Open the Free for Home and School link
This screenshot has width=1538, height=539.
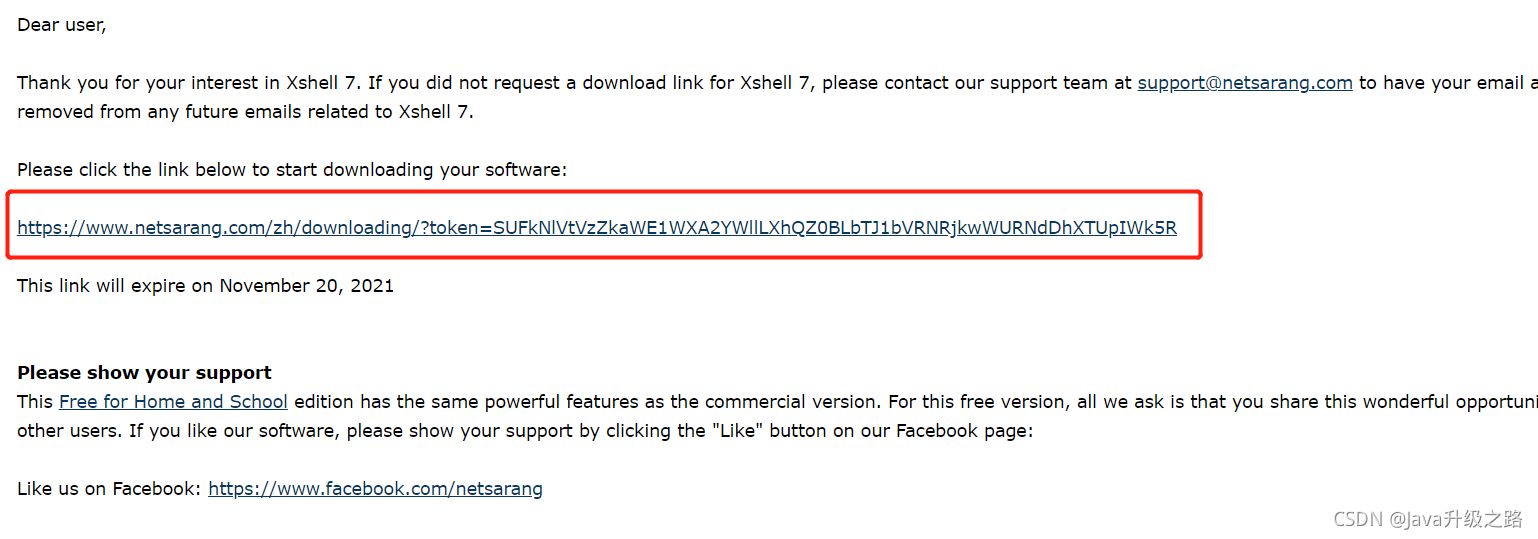pyautogui.click(x=173, y=402)
